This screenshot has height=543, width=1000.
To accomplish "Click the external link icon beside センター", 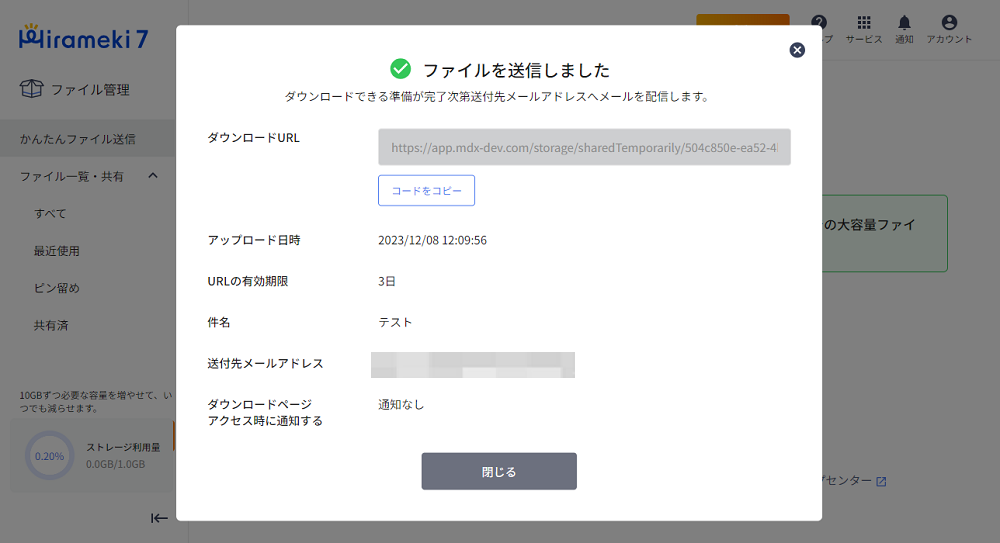I will (x=881, y=481).
